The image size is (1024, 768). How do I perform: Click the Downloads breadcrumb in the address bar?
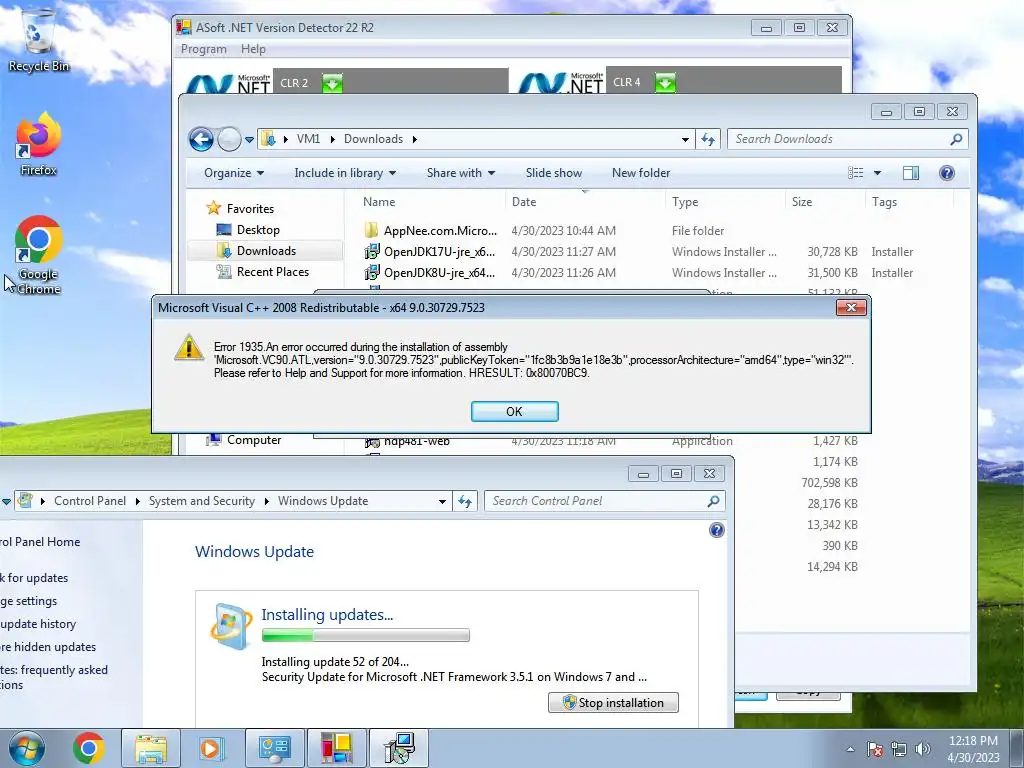tap(374, 139)
